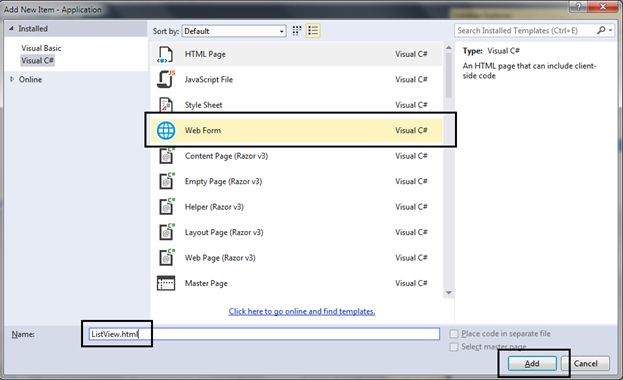Click the Master Page template name
The image size is (623, 380).
206,283
